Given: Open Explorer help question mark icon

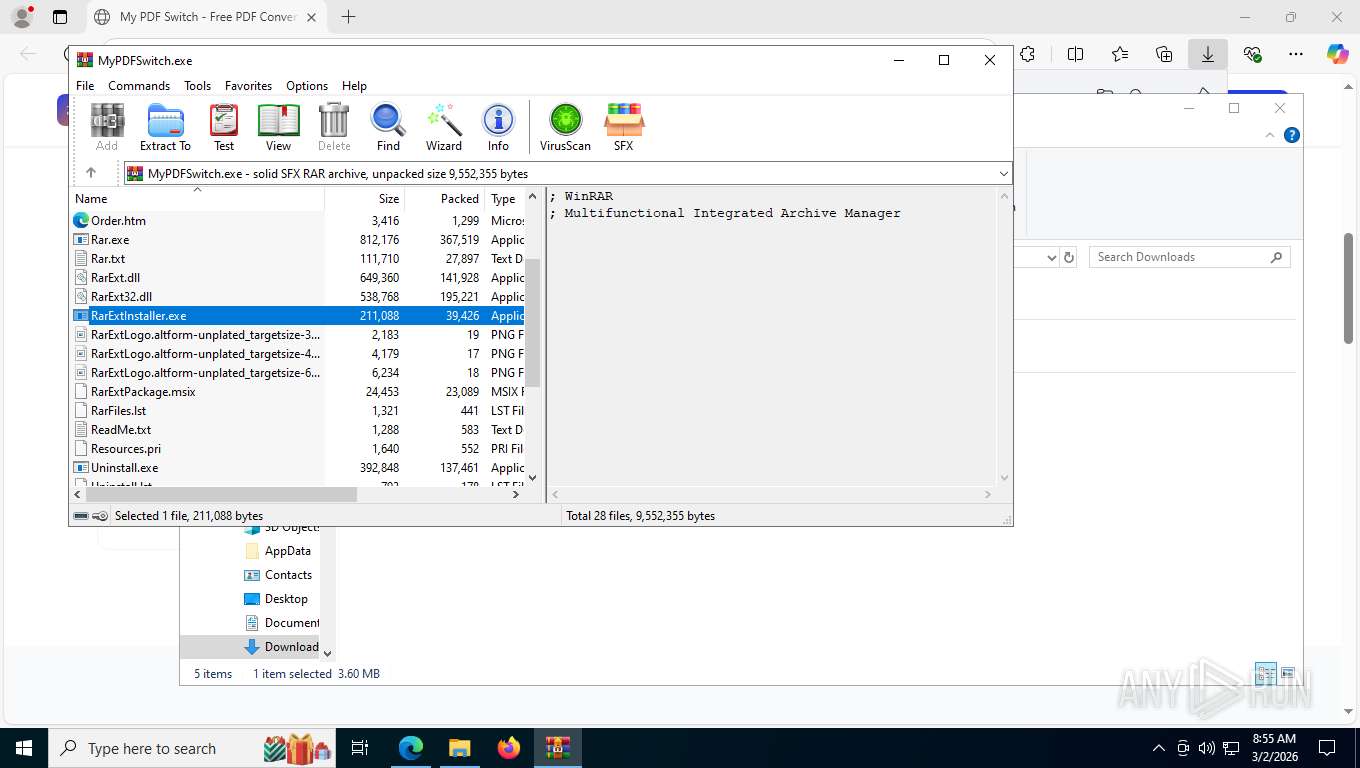Looking at the screenshot, I should tap(1292, 135).
